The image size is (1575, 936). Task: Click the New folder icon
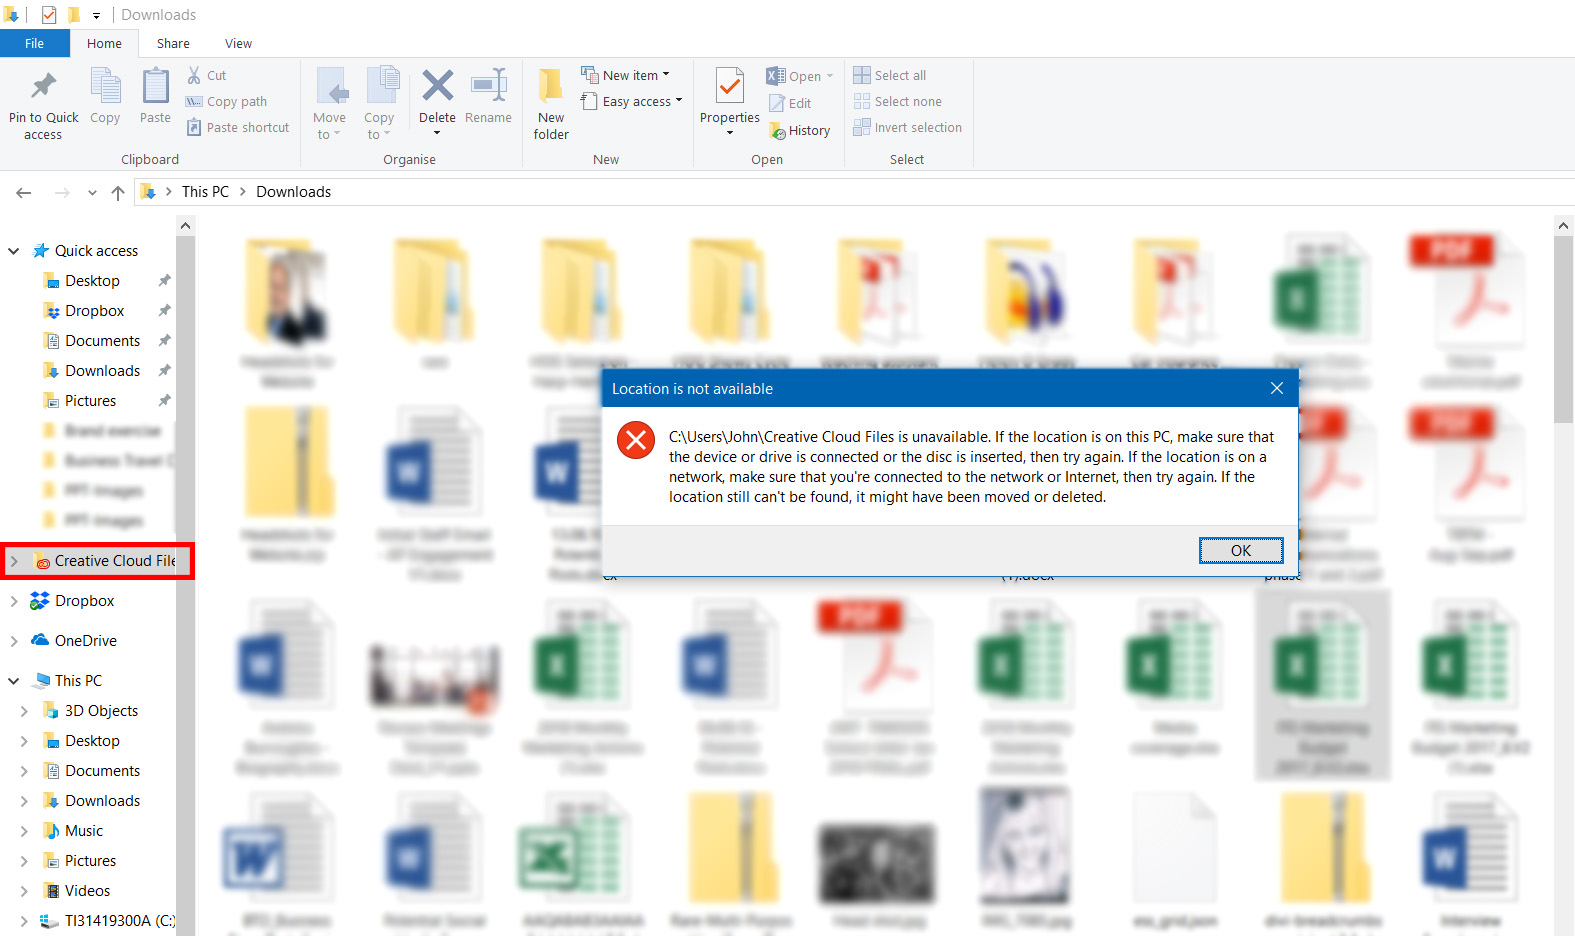point(551,86)
